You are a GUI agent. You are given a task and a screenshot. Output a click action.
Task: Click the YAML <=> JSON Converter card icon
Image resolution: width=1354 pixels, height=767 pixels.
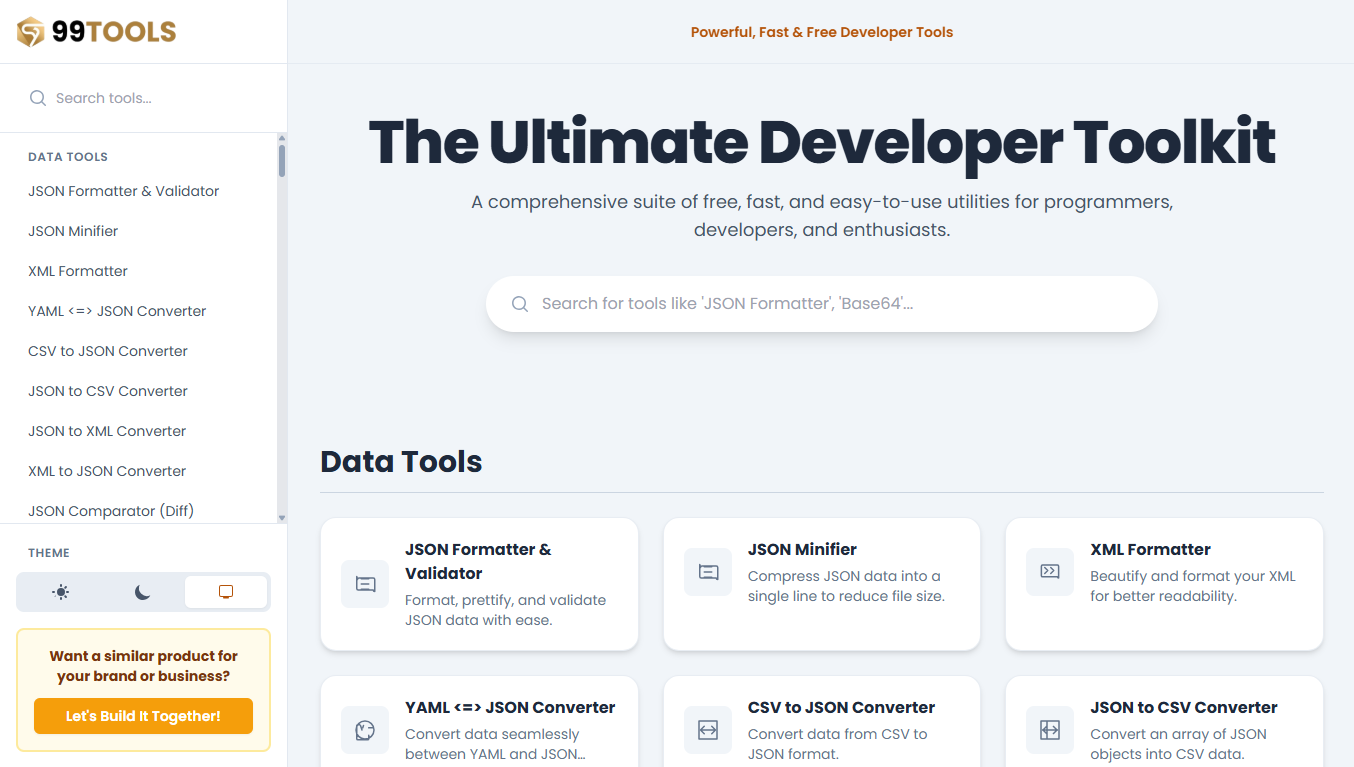click(x=365, y=729)
